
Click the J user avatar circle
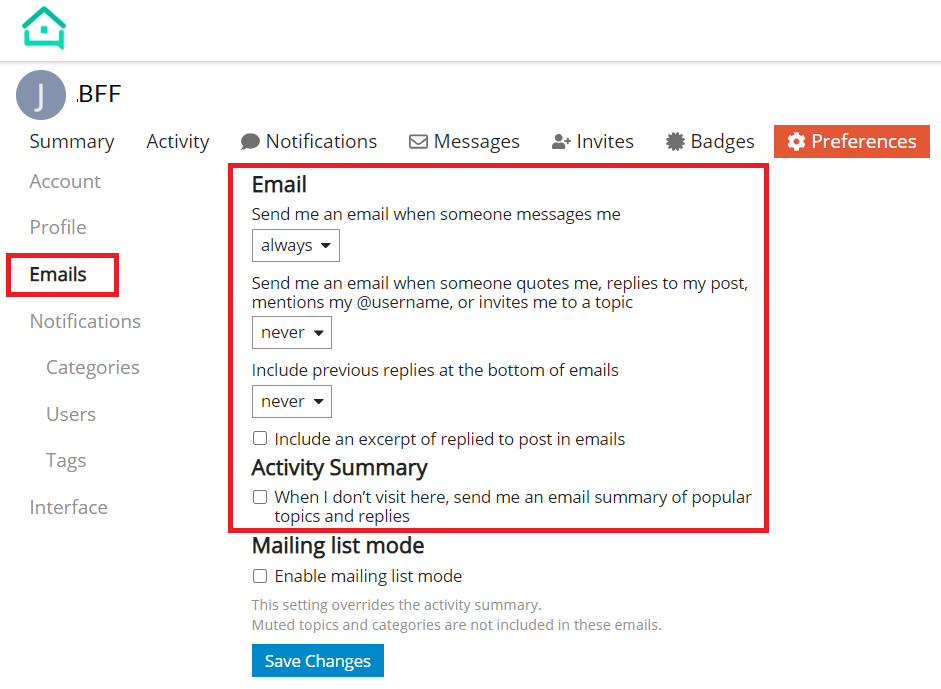click(x=41, y=95)
